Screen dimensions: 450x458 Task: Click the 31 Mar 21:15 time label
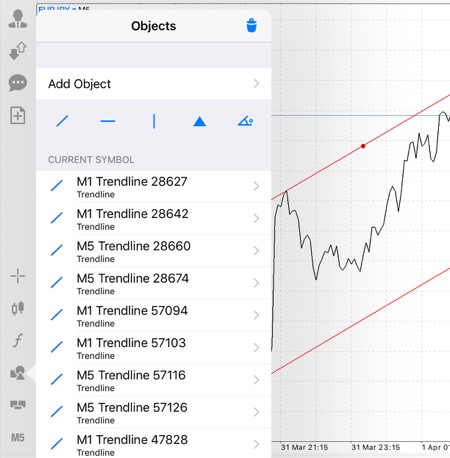click(304, 447)
